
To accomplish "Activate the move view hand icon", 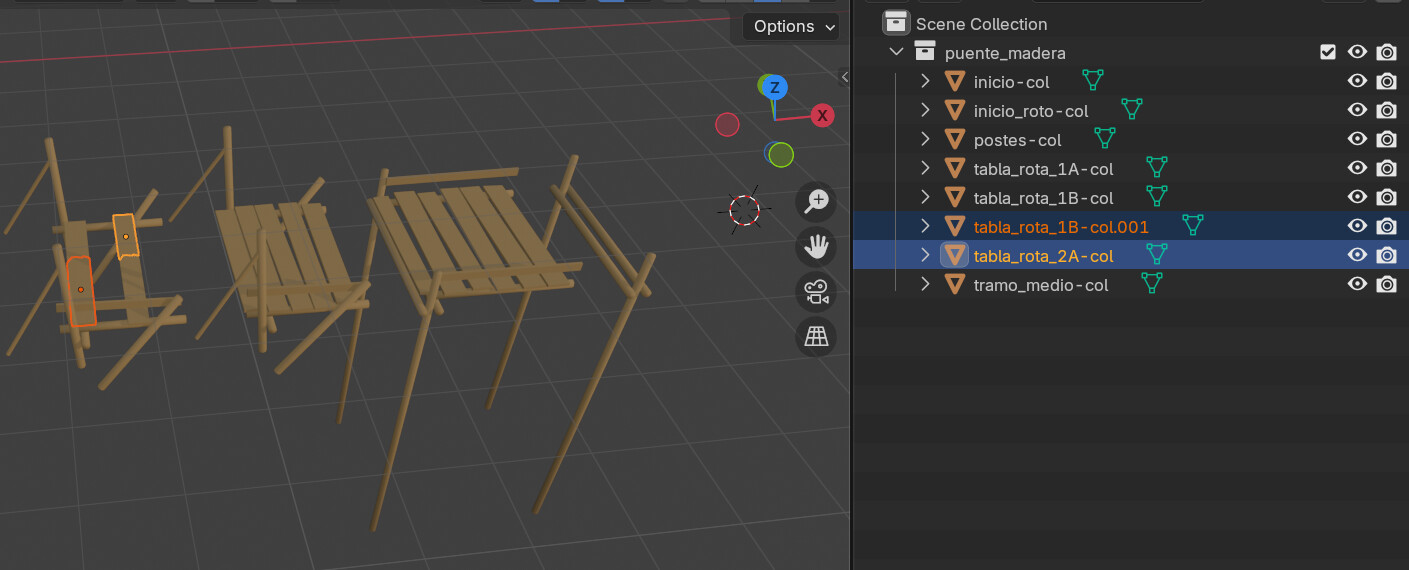I will tap(817, 247).
